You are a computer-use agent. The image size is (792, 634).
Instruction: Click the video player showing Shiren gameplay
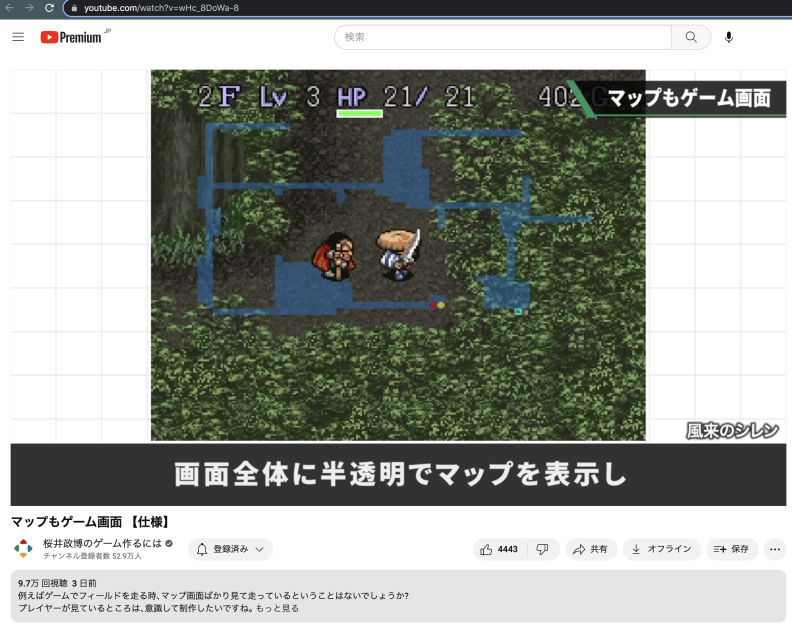tap(398, 287)
